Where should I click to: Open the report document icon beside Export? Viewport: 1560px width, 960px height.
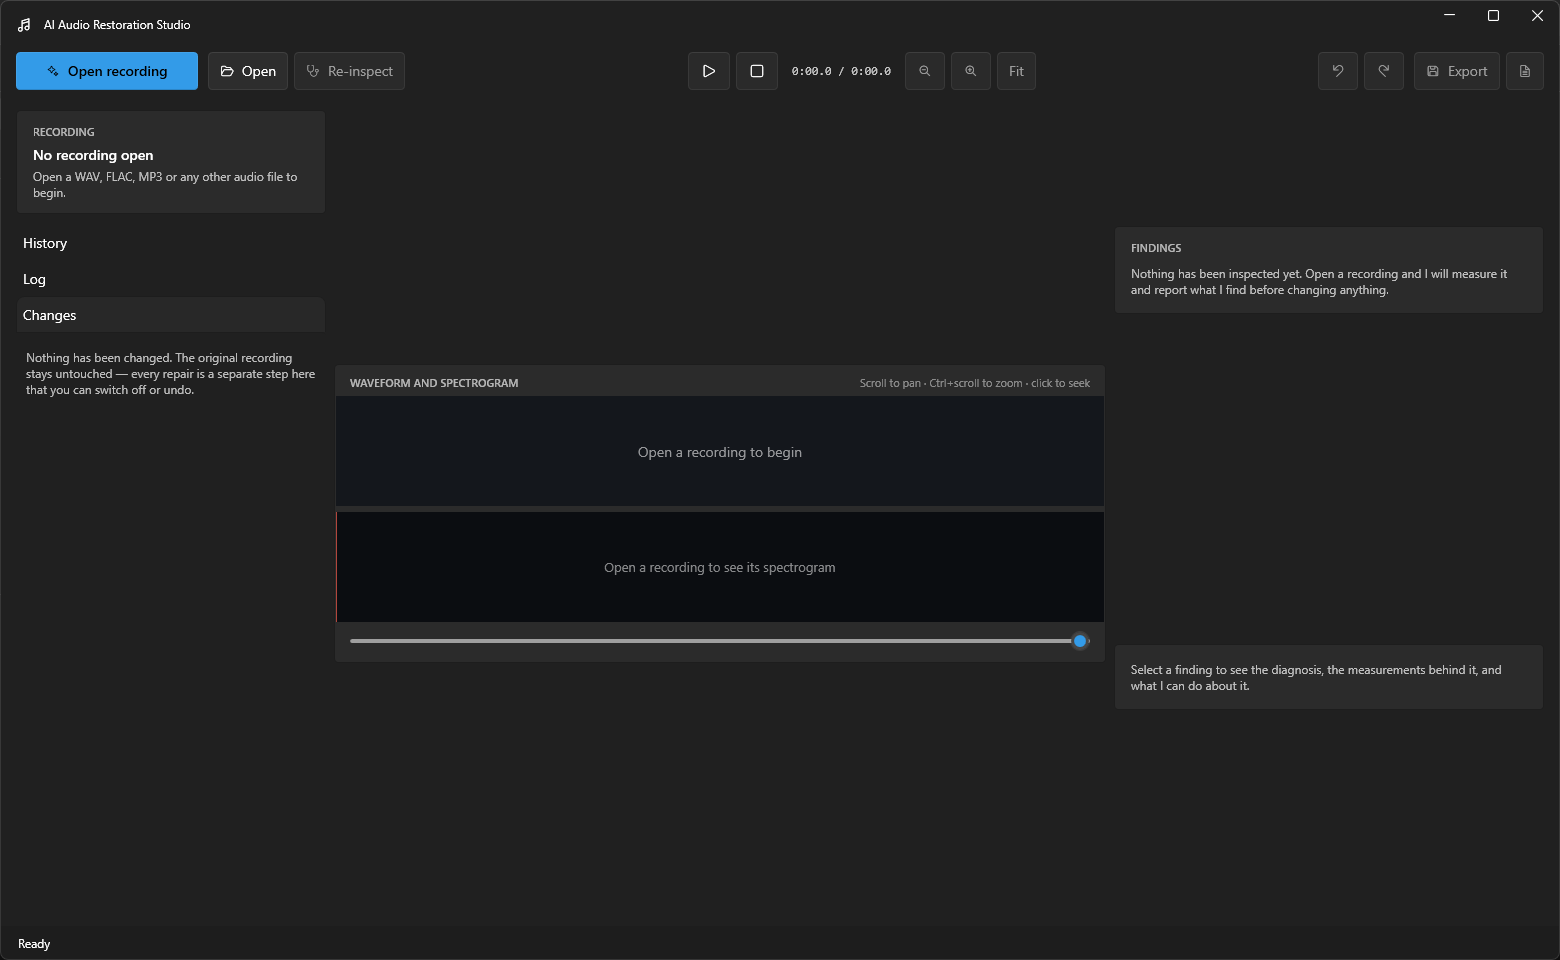coord(1525,71)
